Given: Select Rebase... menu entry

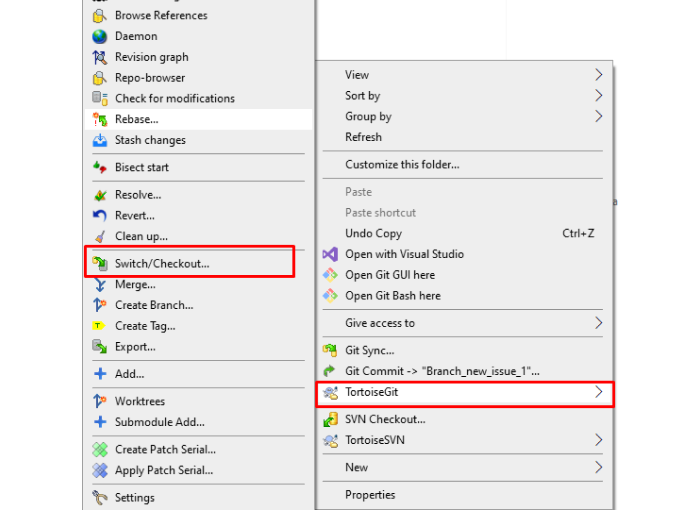Looking at the screenshot, I should (x=198, y=120).
